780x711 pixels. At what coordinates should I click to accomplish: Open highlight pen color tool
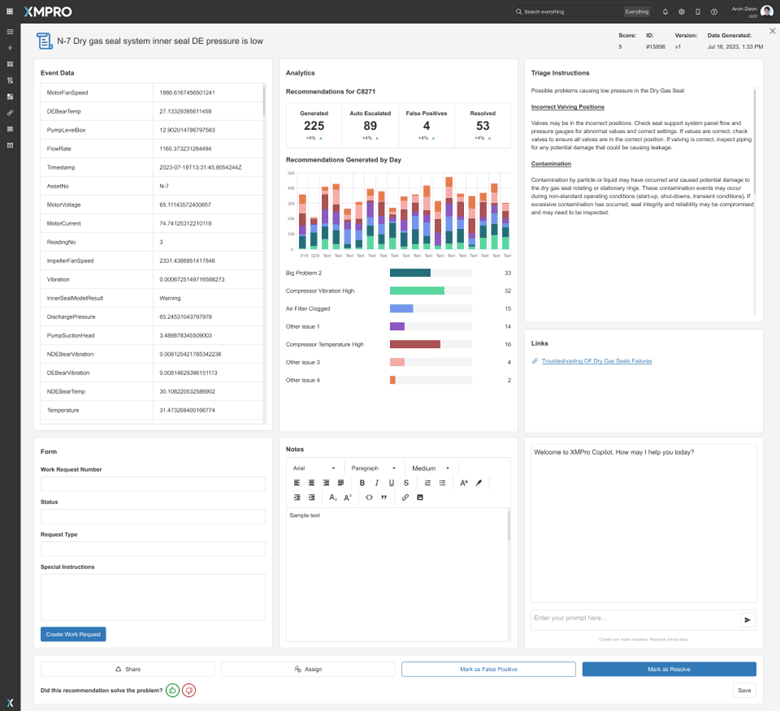tap(479, 483)
